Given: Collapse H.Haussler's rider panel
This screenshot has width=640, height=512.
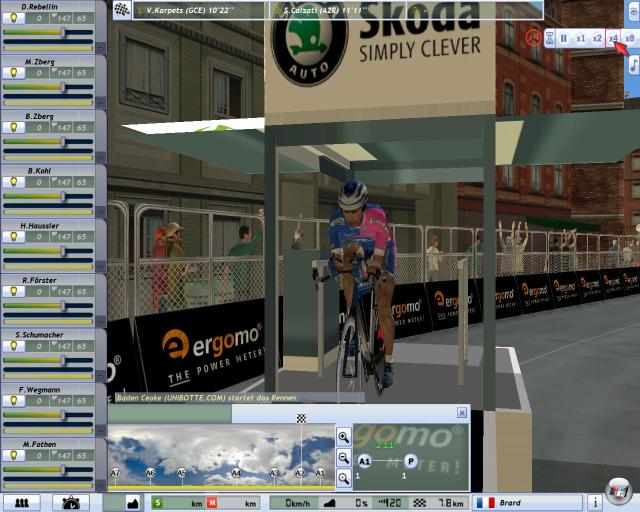Looking at the screenshot, I should click(x=100, y=267).
